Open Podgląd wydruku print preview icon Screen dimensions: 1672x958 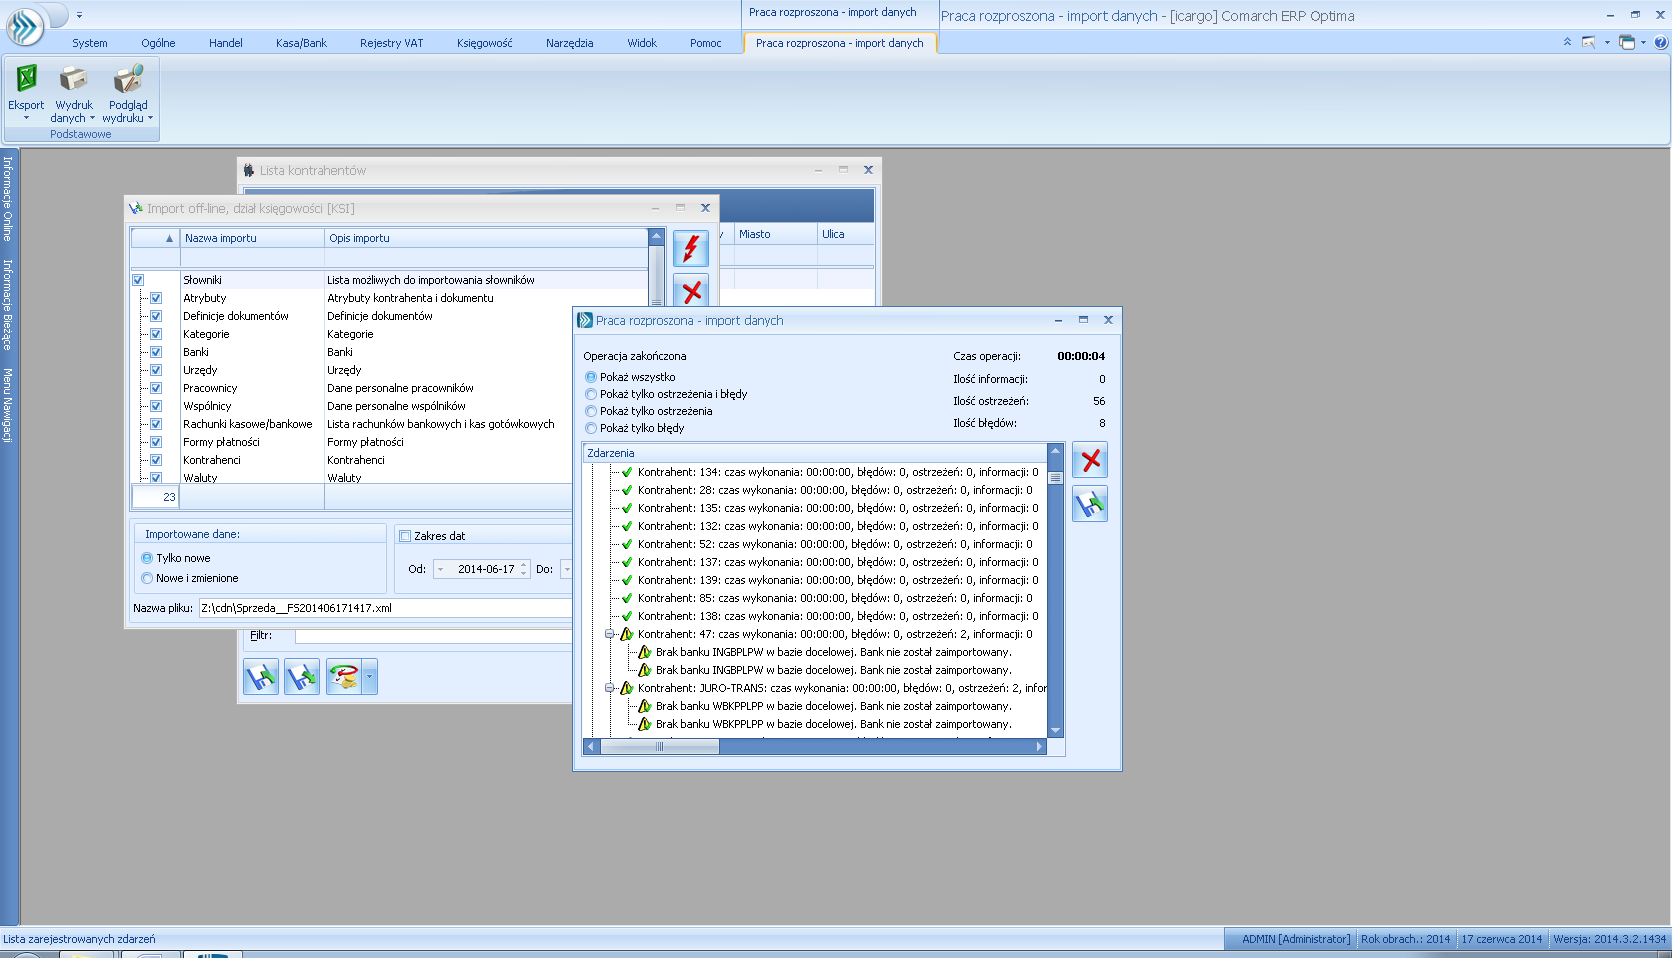click(127, 79)
